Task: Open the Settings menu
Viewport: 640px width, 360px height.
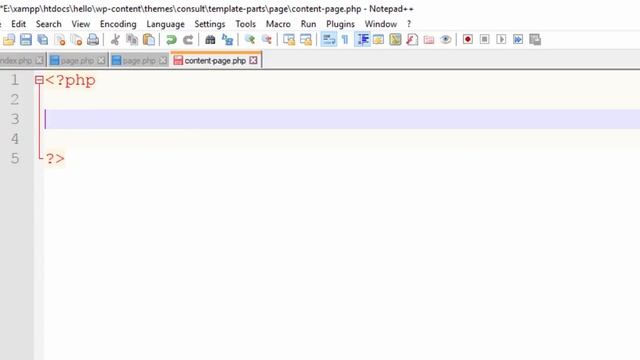Action: [x=210, y=24]
